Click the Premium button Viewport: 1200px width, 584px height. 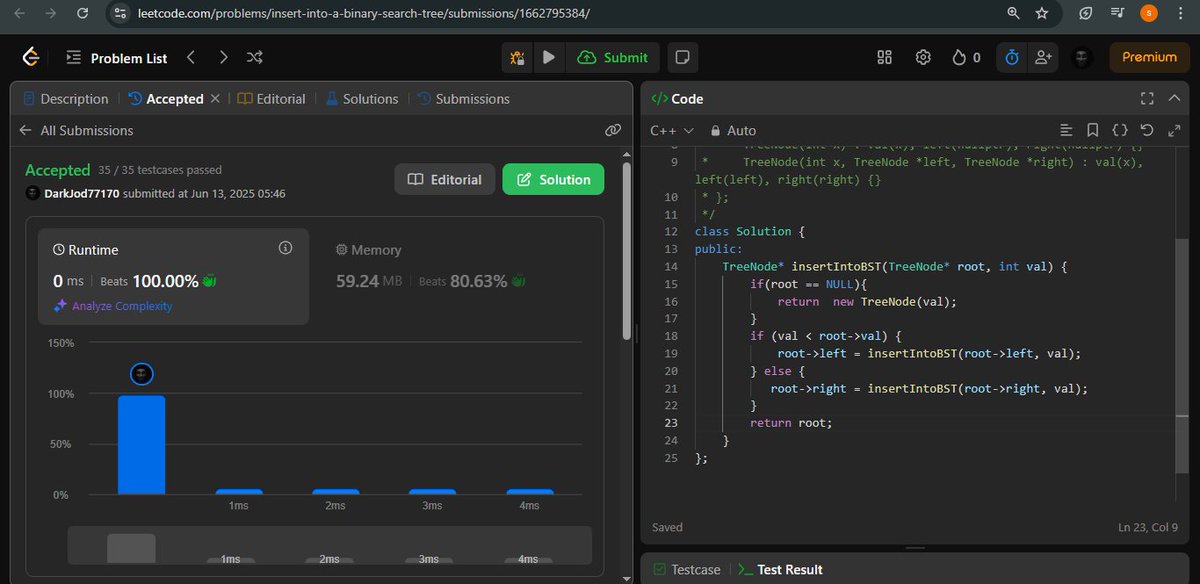(1149, 58)
